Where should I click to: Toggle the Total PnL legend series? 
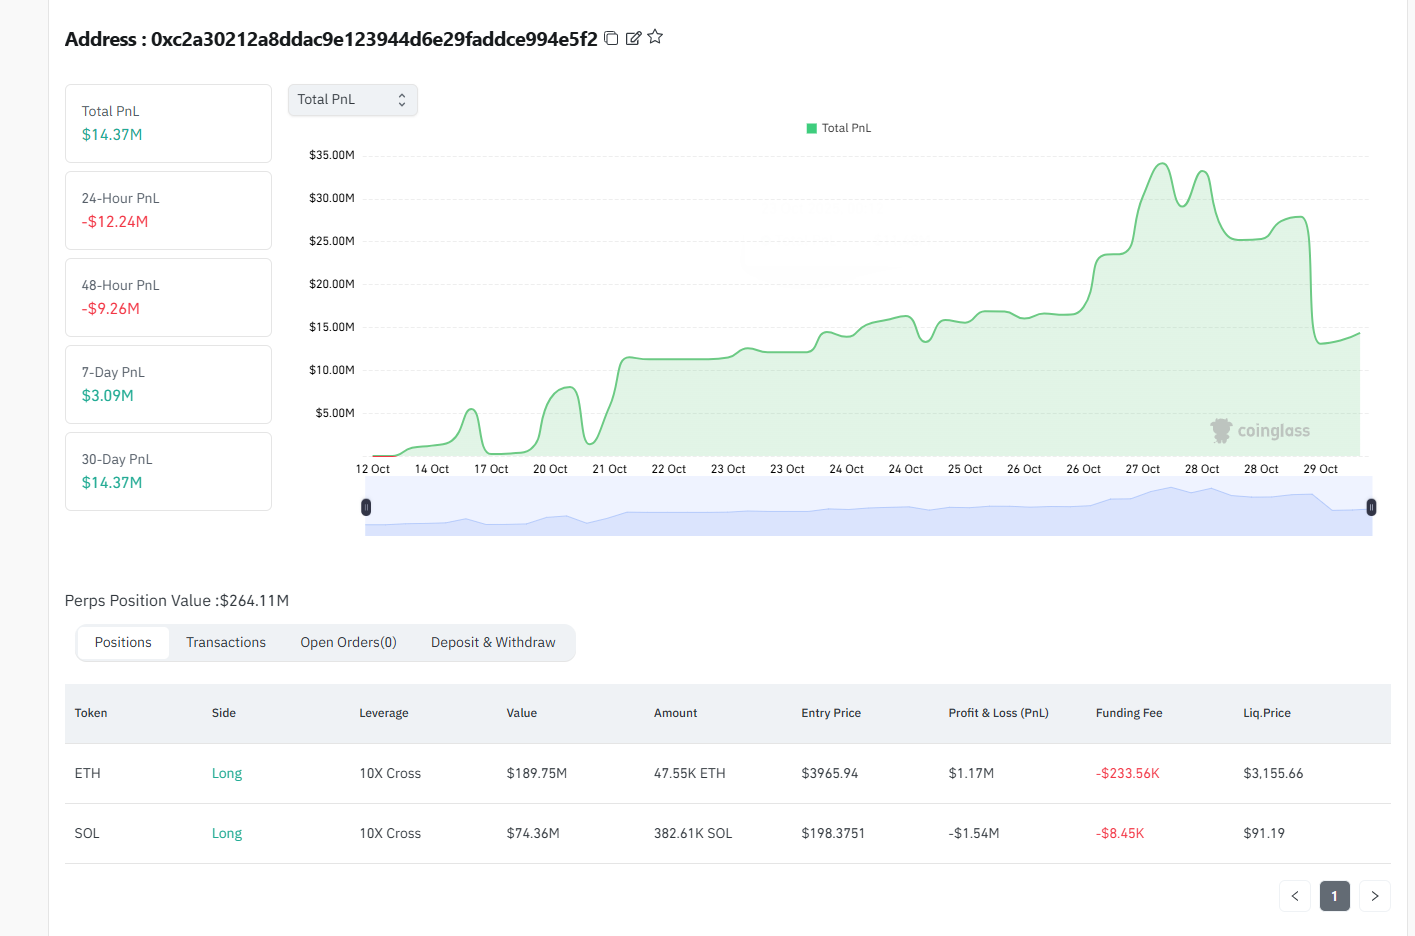point(839,128)
